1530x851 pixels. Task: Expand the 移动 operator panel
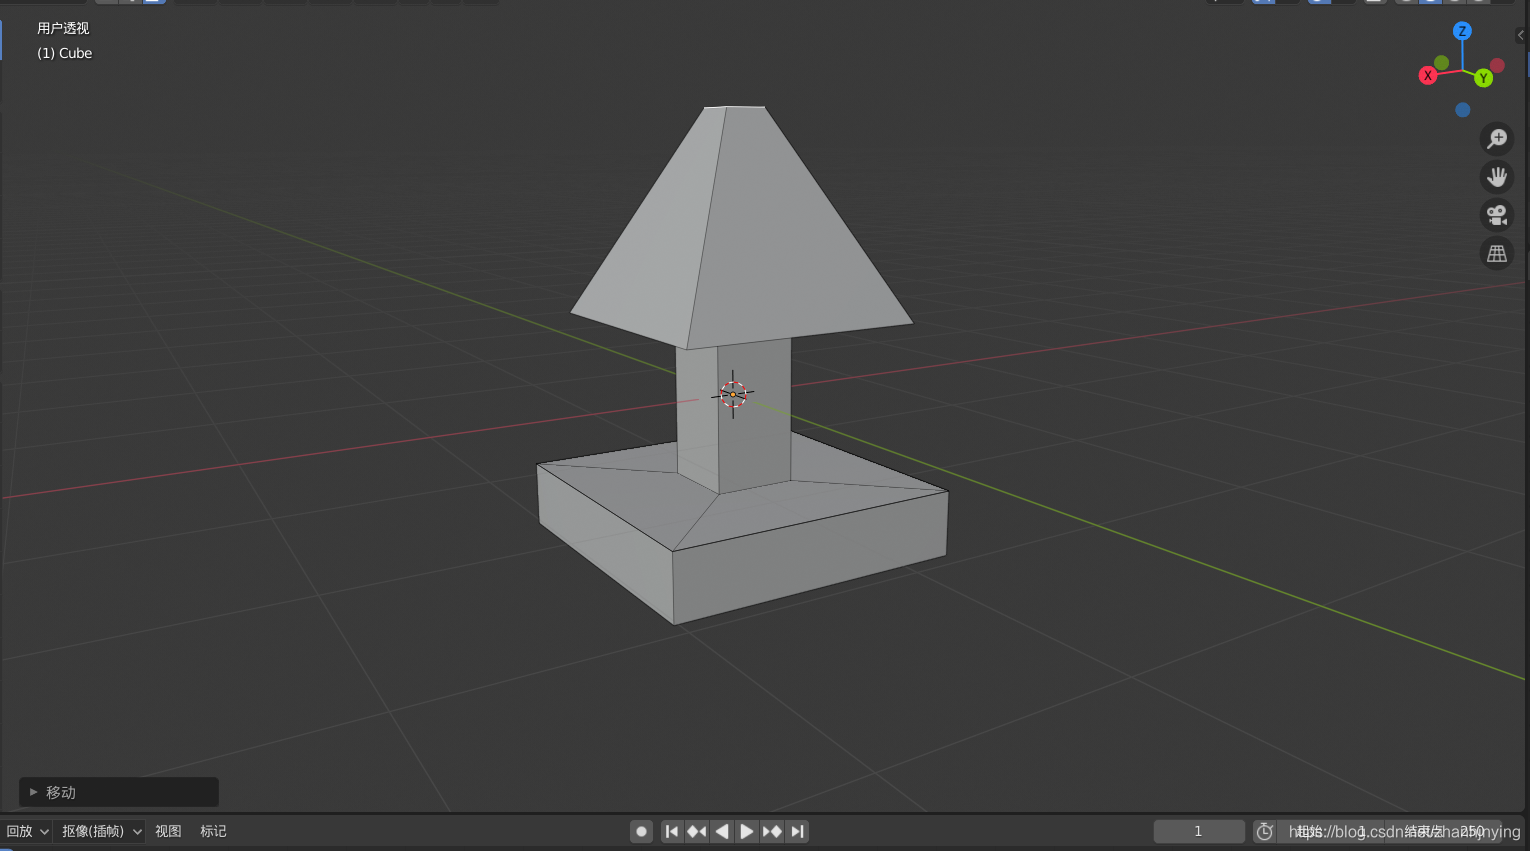(119, 792)
